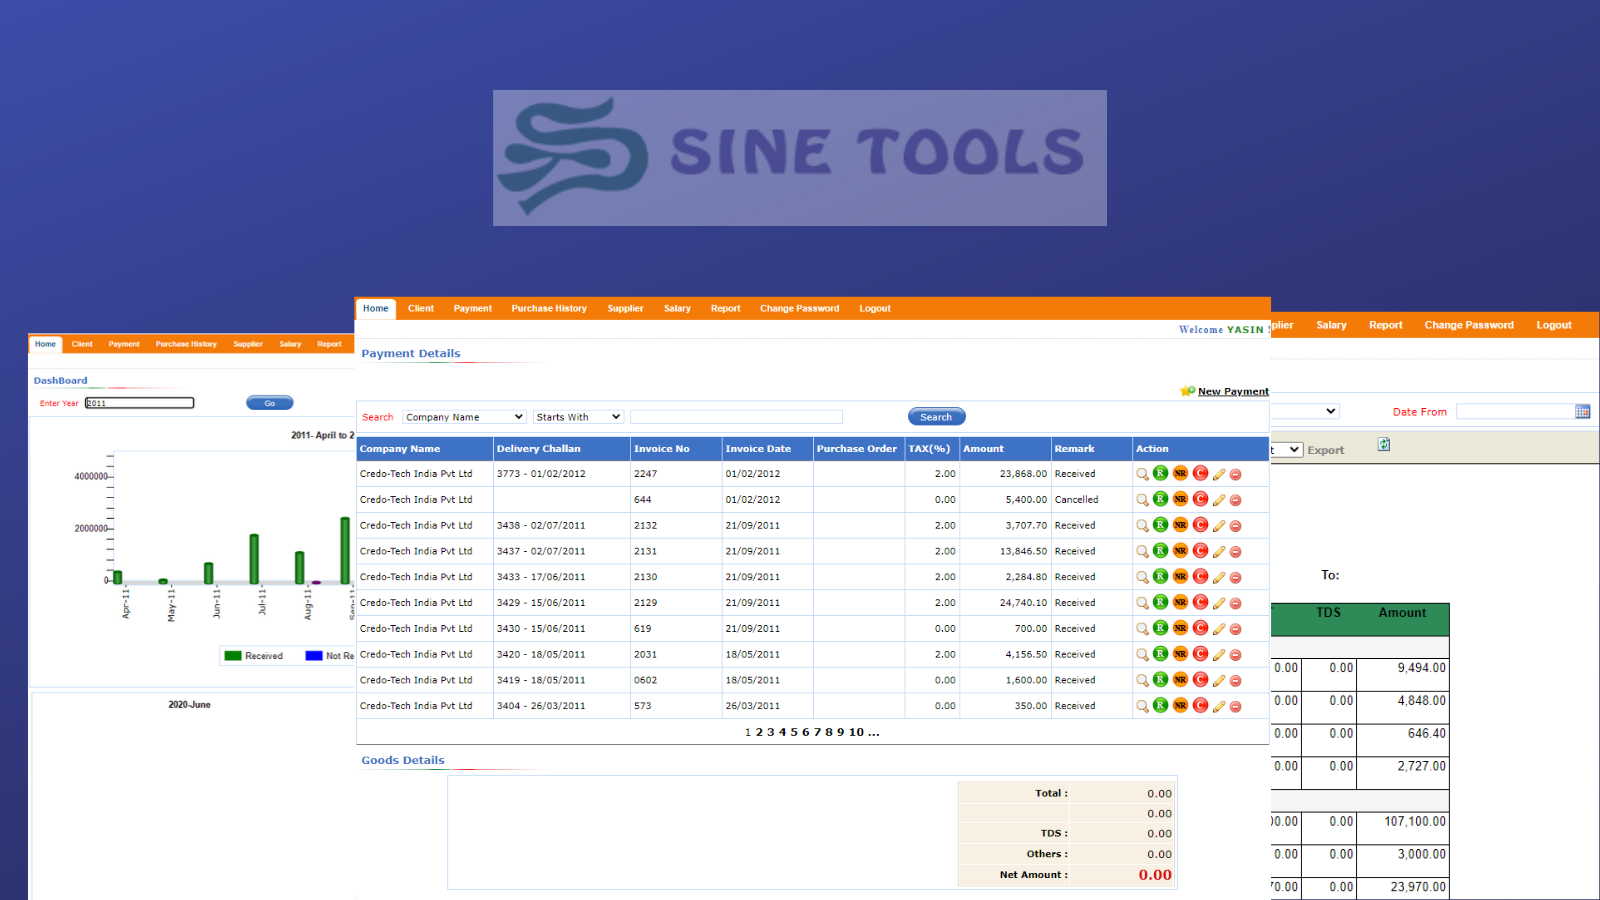1600x900 pixels.
Task: Open the Supplier menu in Payment Details window
Action: [x=625, y=309]
